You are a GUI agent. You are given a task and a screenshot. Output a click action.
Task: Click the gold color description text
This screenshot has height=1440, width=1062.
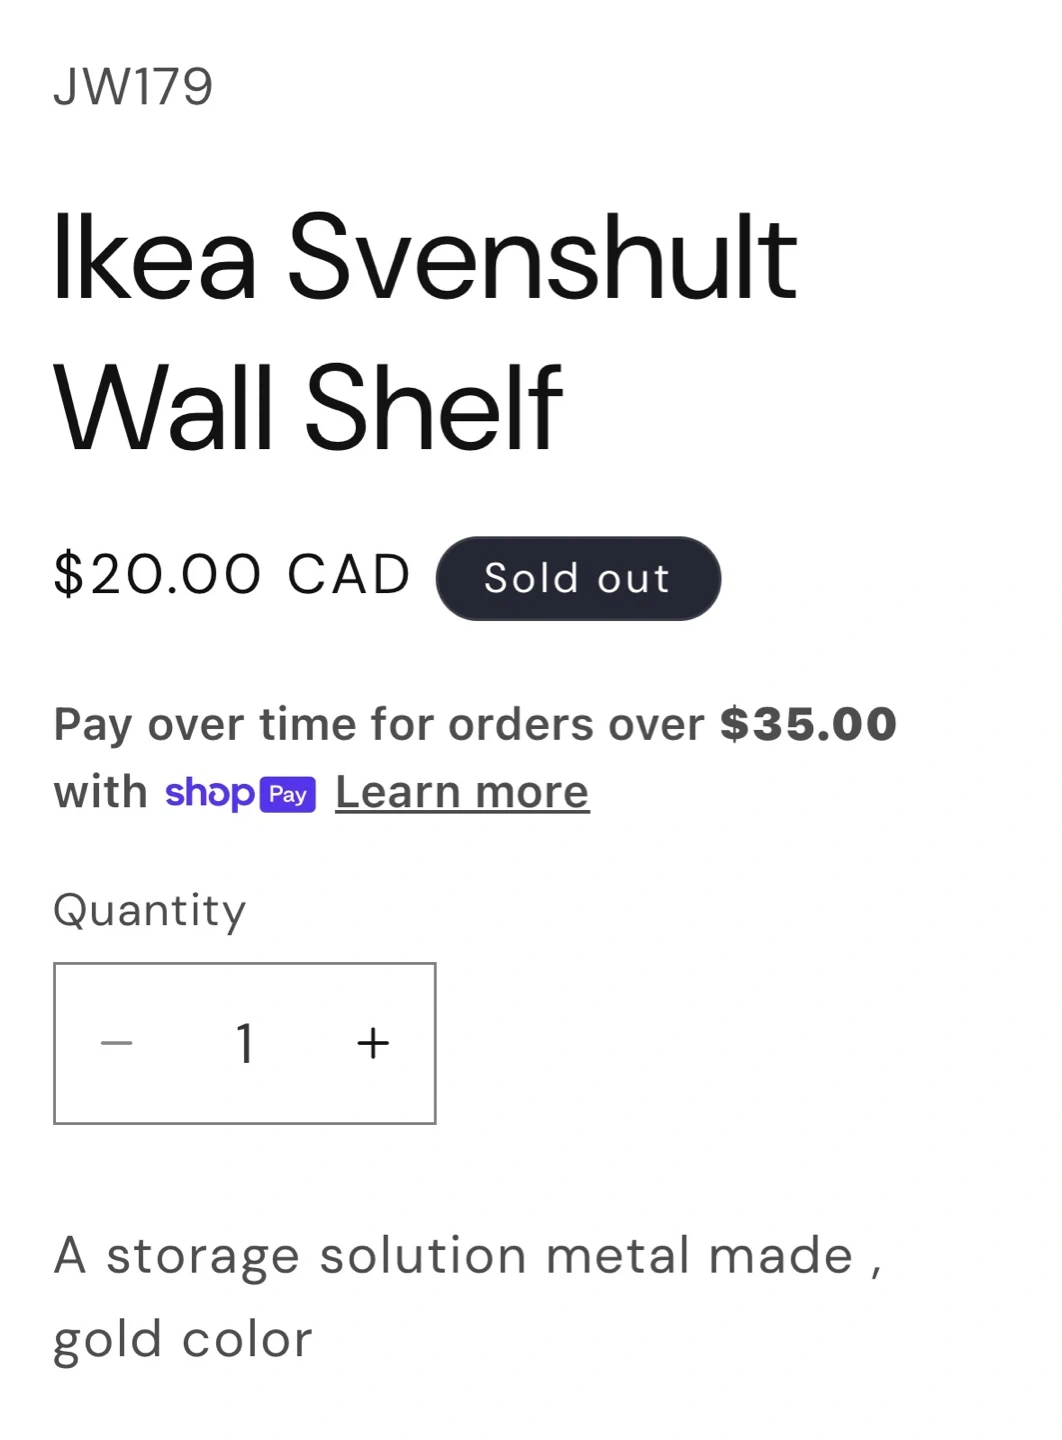183,1339
